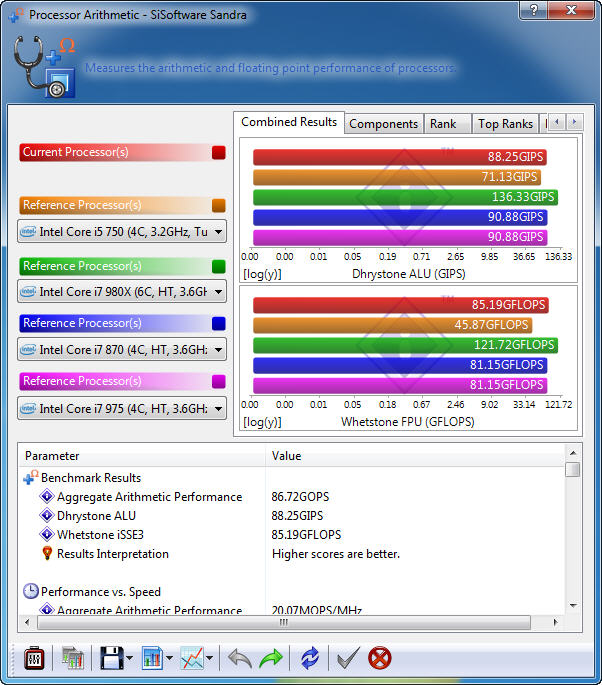
Task: Click the Whetstone iSSE3 diamond icon
Action: pos(47,534)
